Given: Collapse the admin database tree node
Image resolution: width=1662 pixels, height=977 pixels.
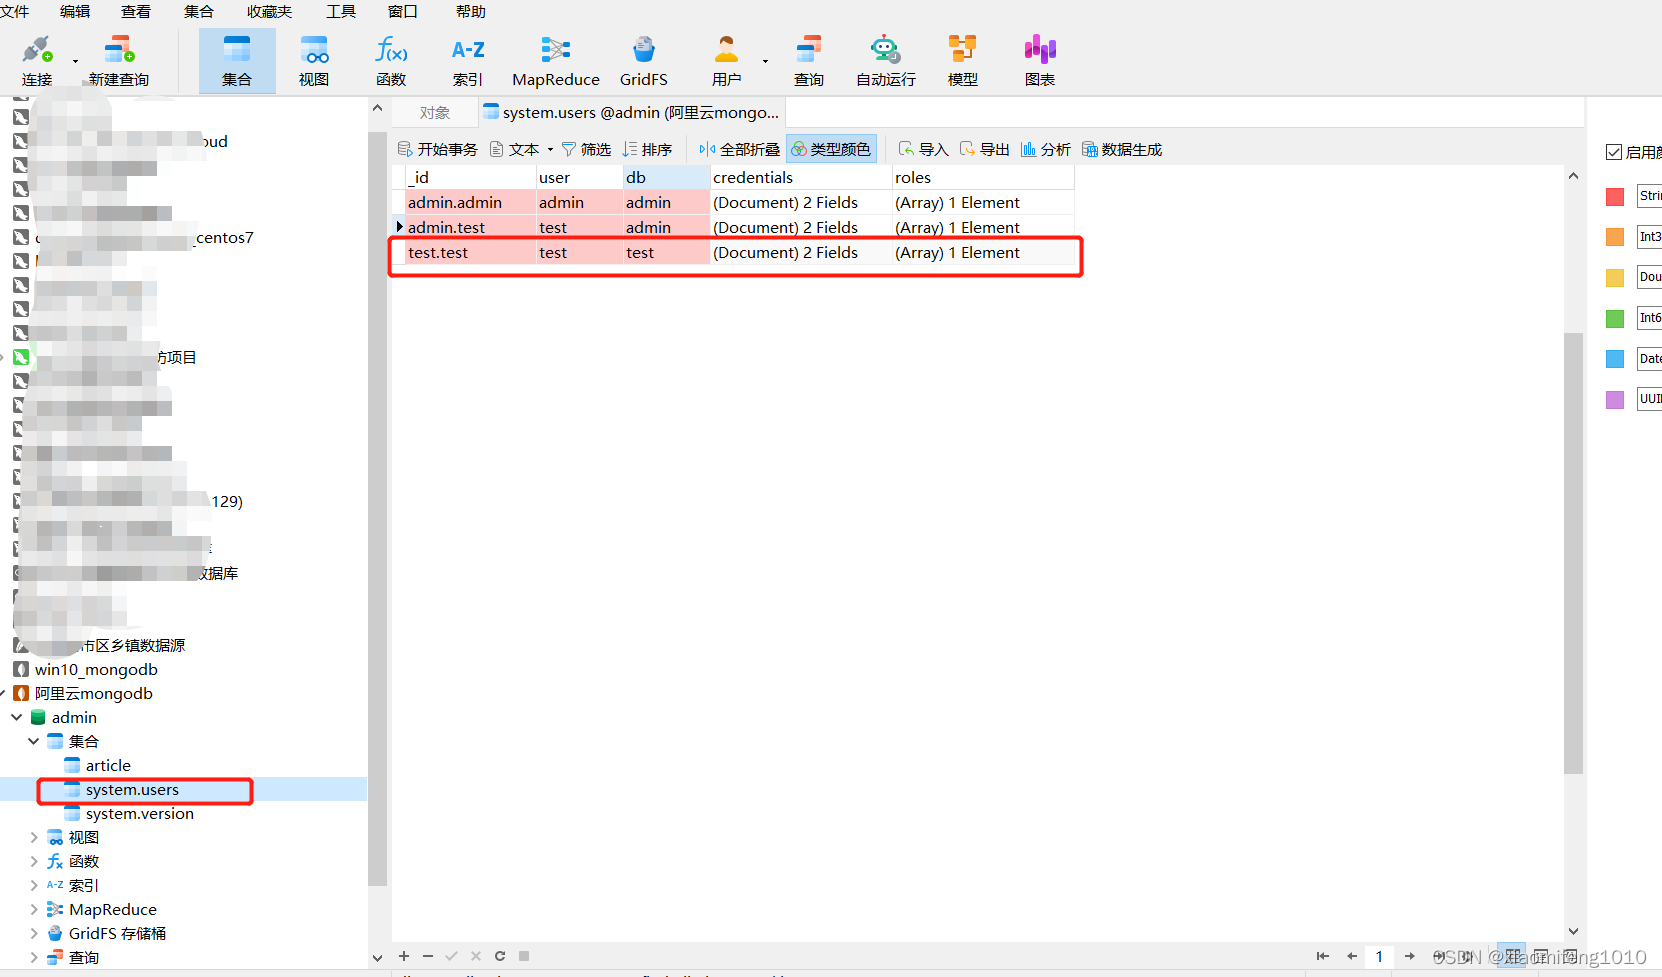Looking at the screenshot, I should click(x=16, y=717).
